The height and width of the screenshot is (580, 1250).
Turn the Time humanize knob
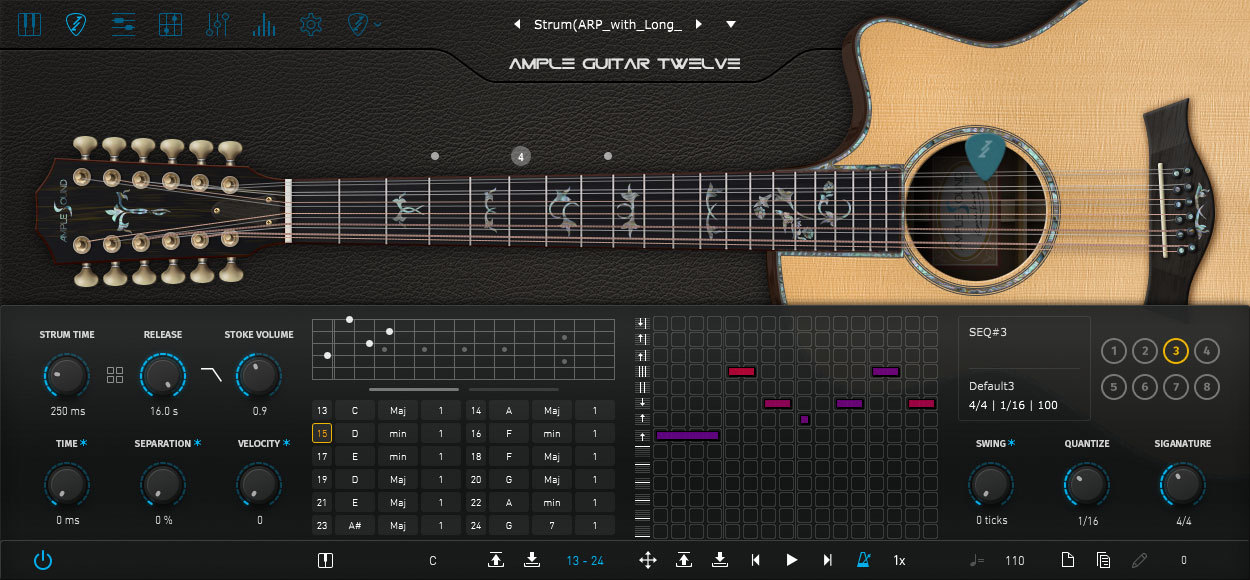click(x=67, y=485)
